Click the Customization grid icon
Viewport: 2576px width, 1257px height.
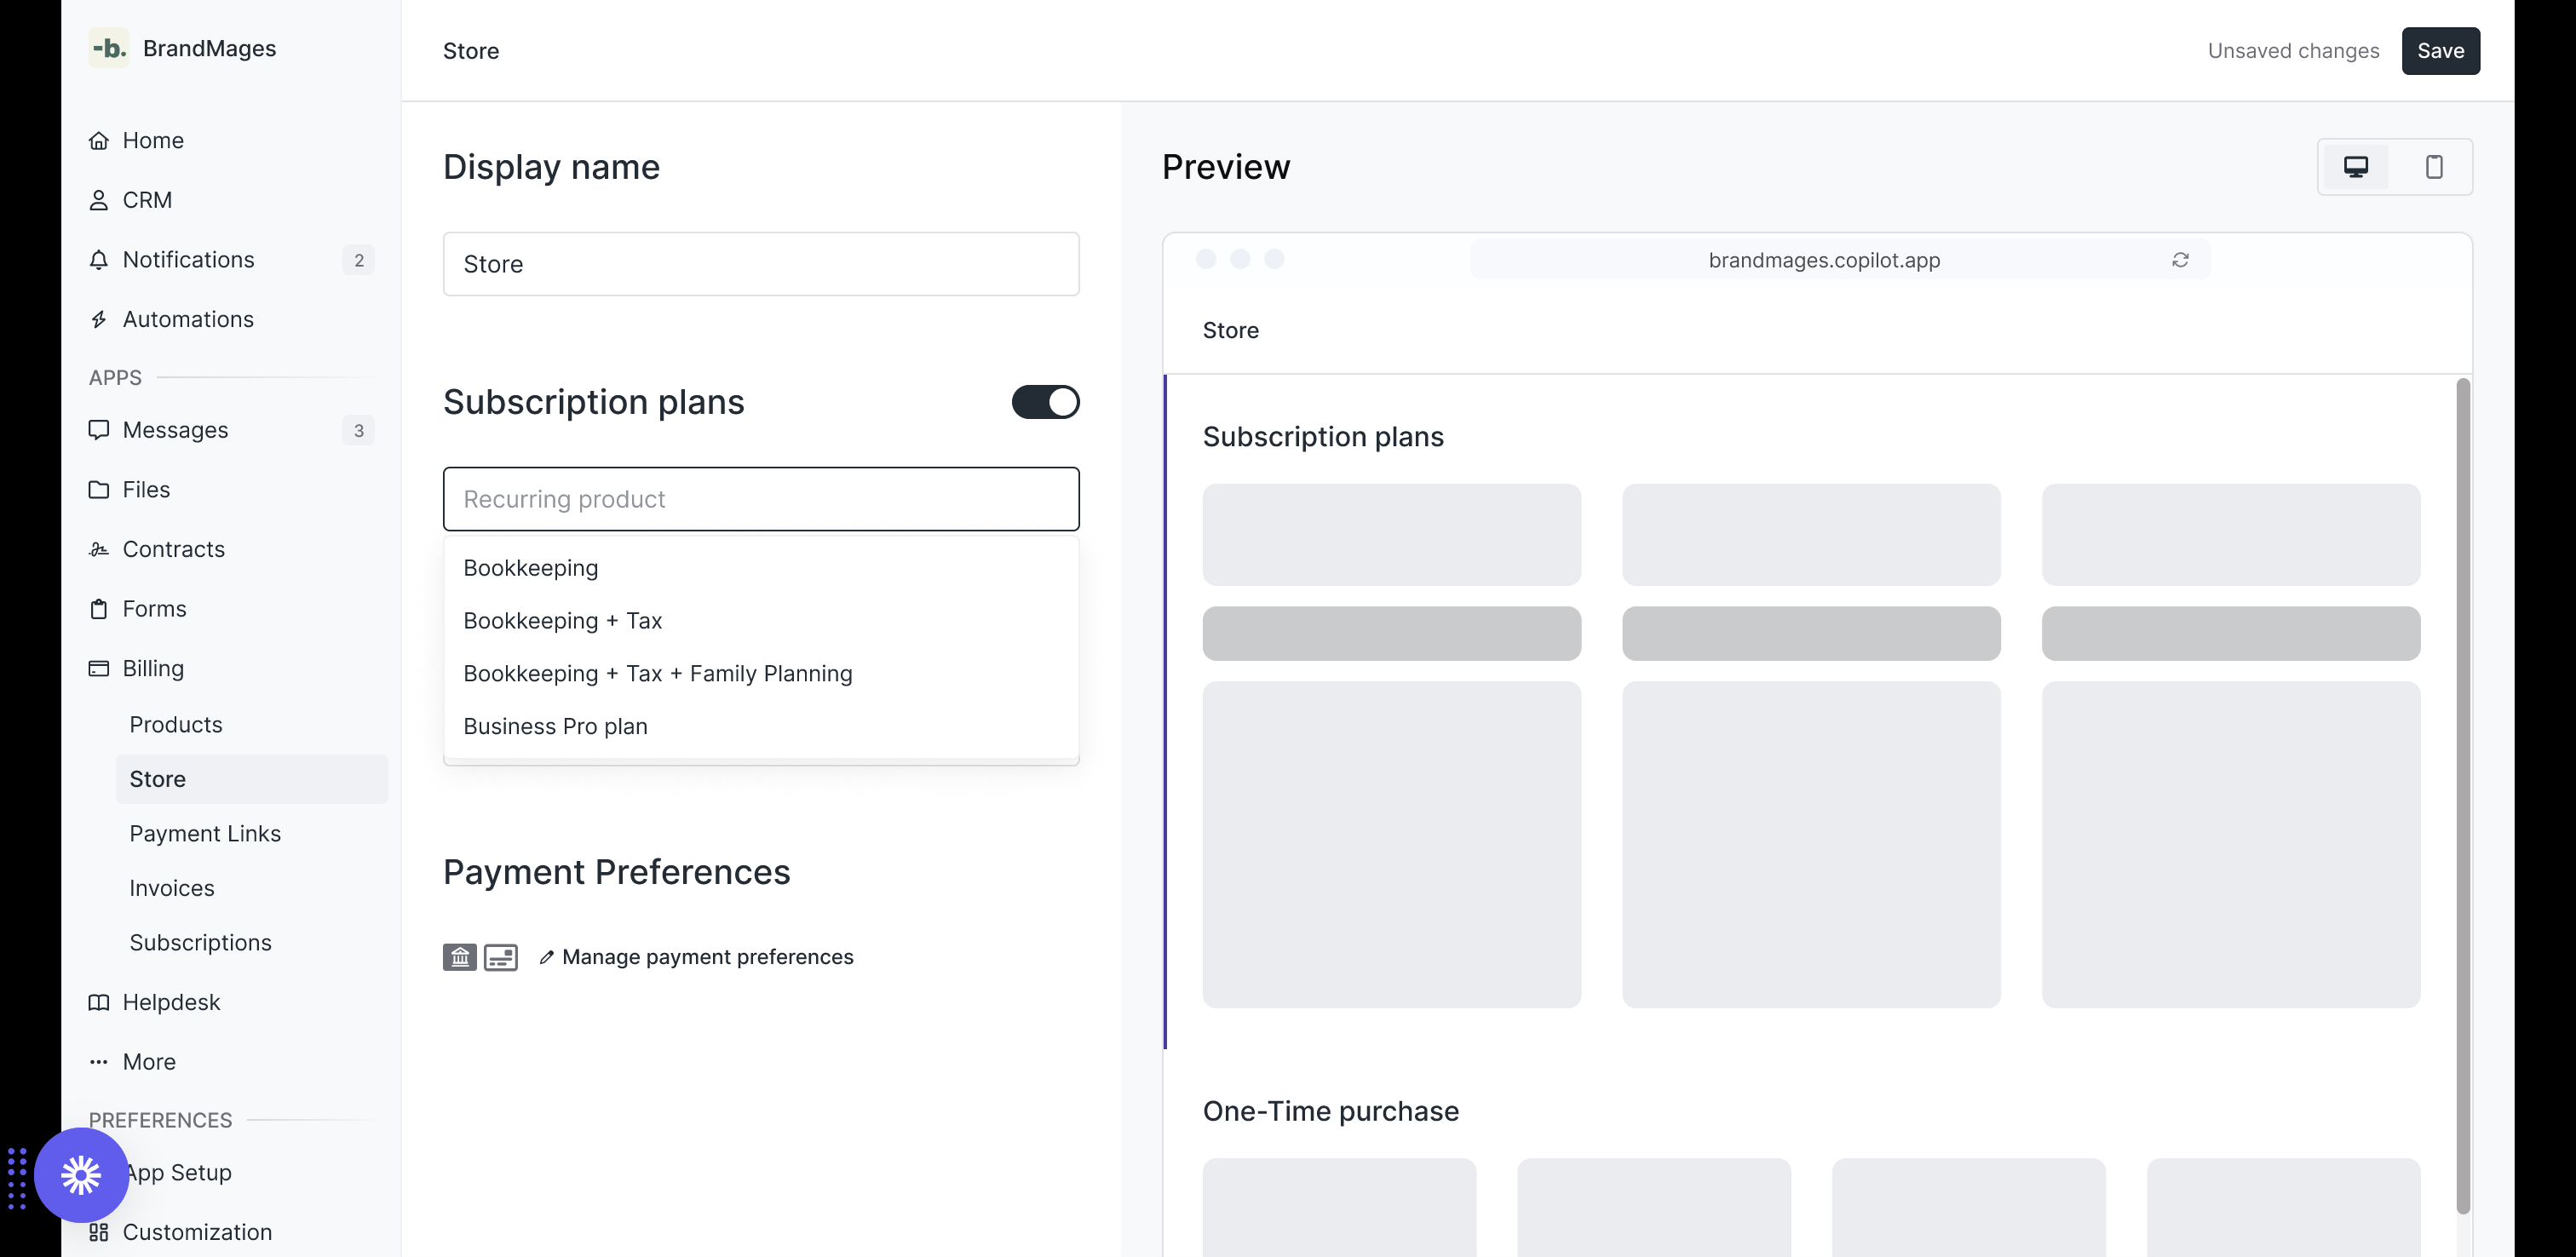point(98,1232)
